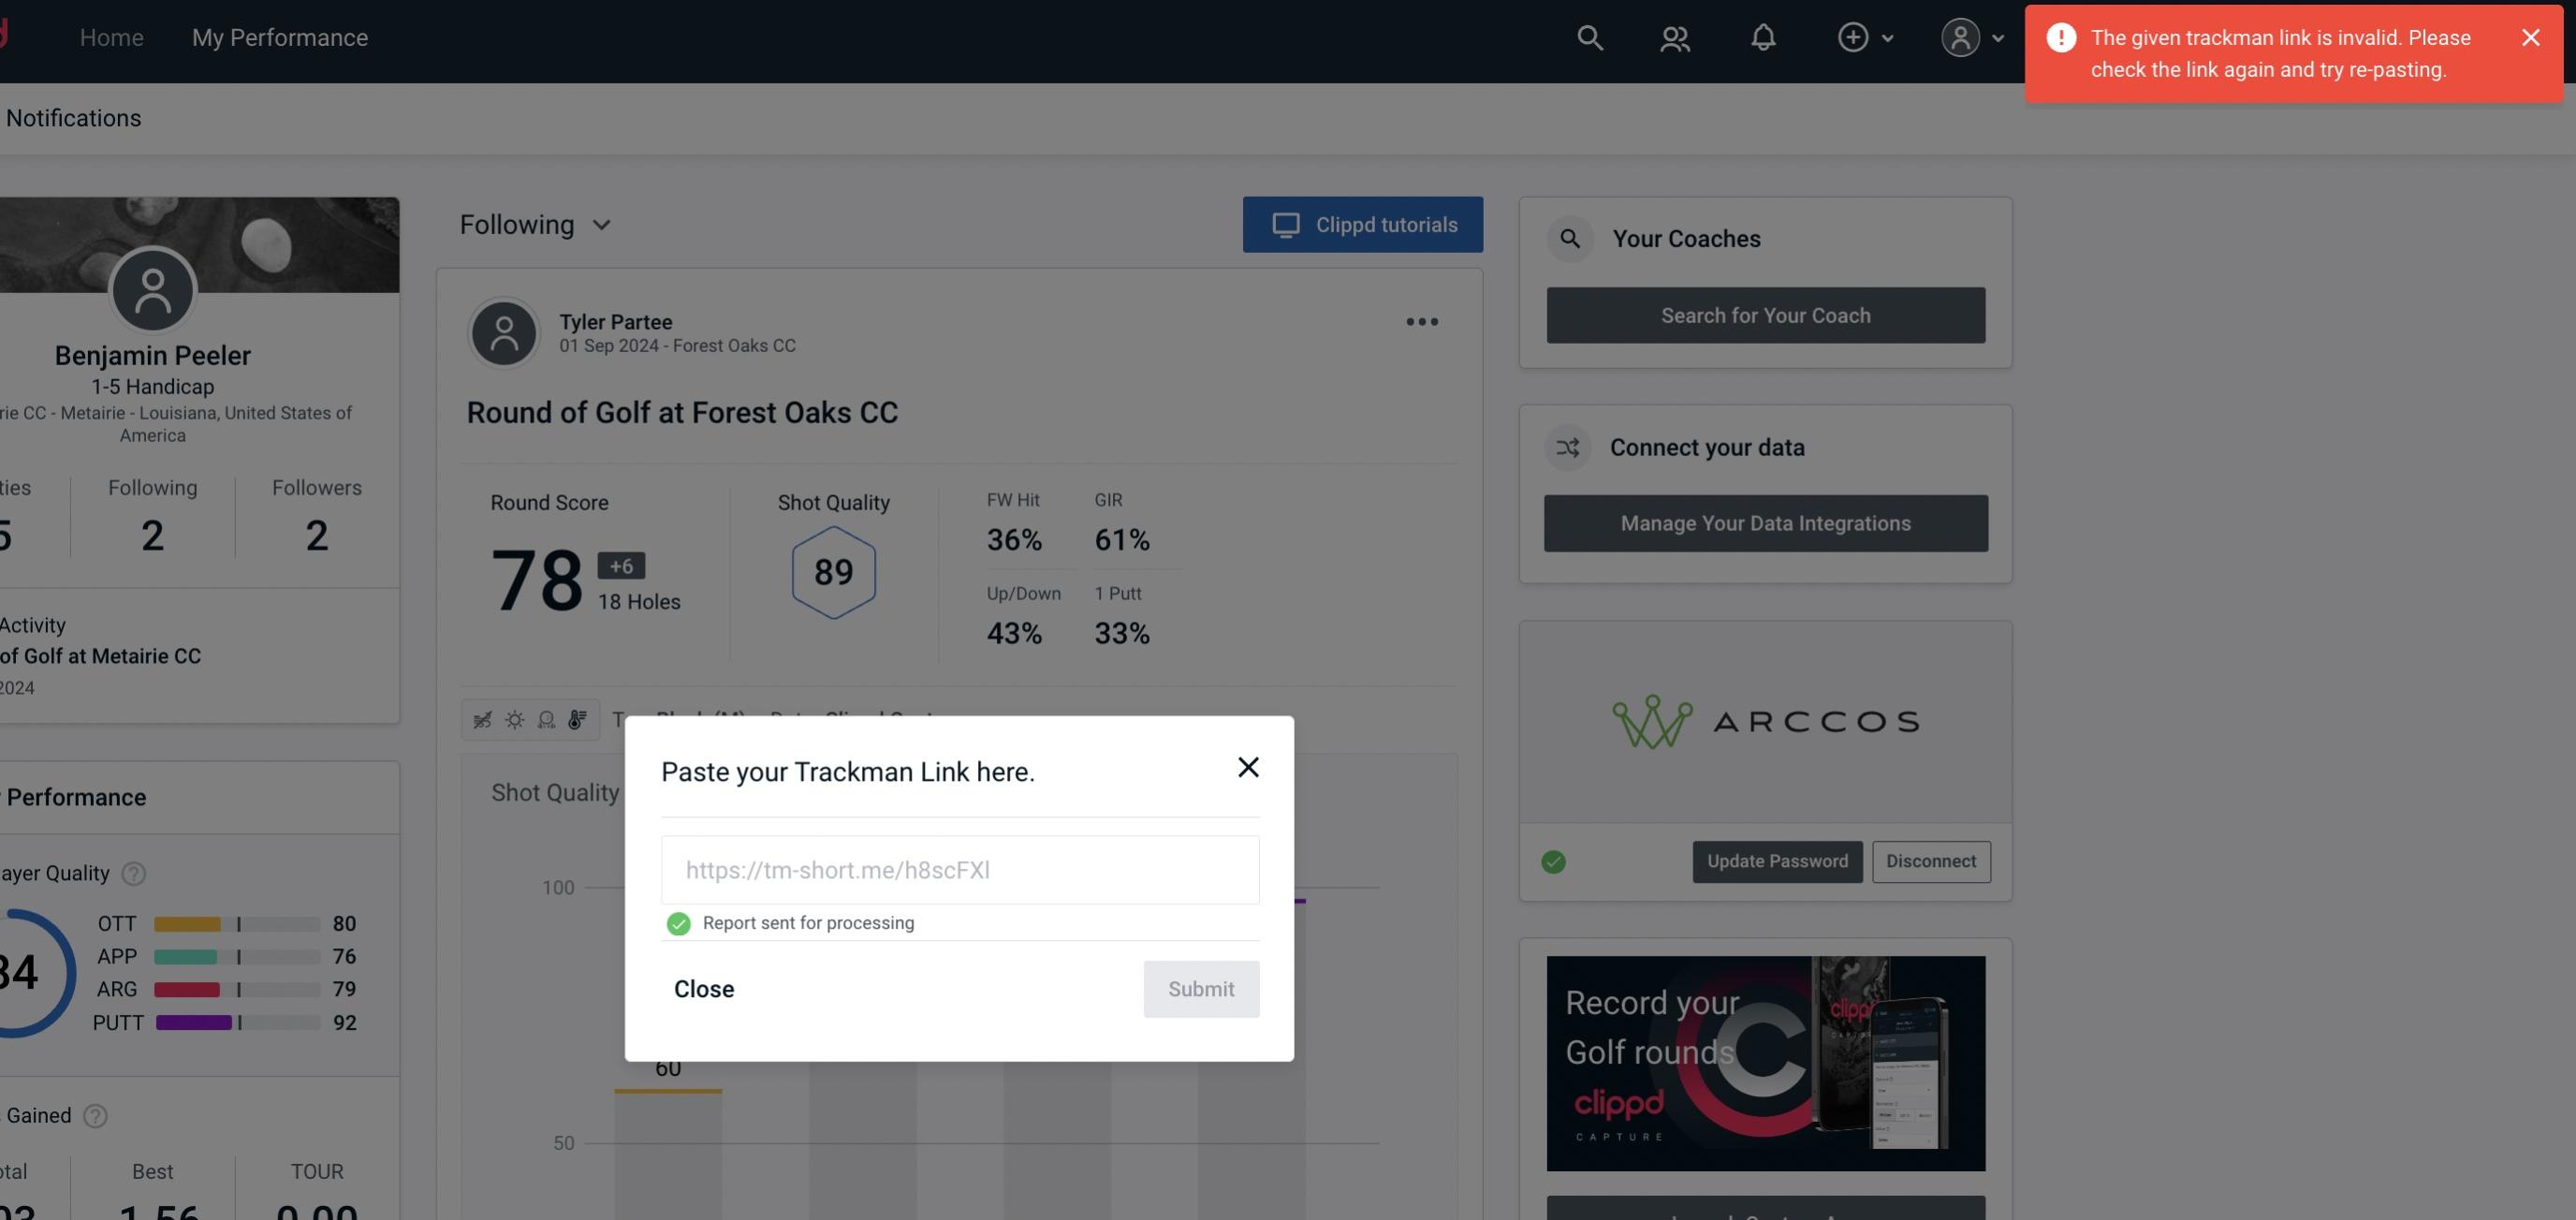Click the people/community icon in navbar
Viewport: 2576px width, 1220px height.
click(1673, 37)
